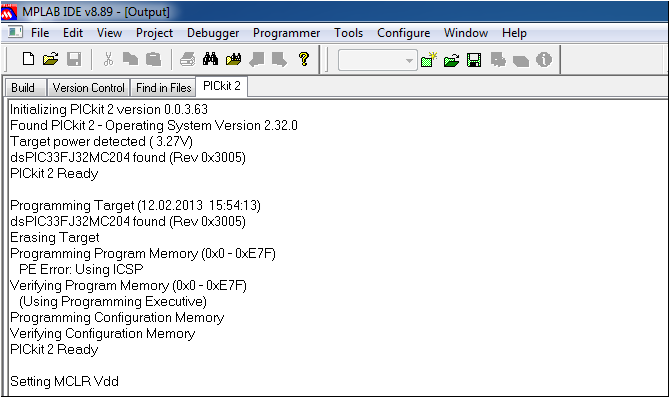
Task: Select the PICkit 2 output tab
Action: click(221, 86)
